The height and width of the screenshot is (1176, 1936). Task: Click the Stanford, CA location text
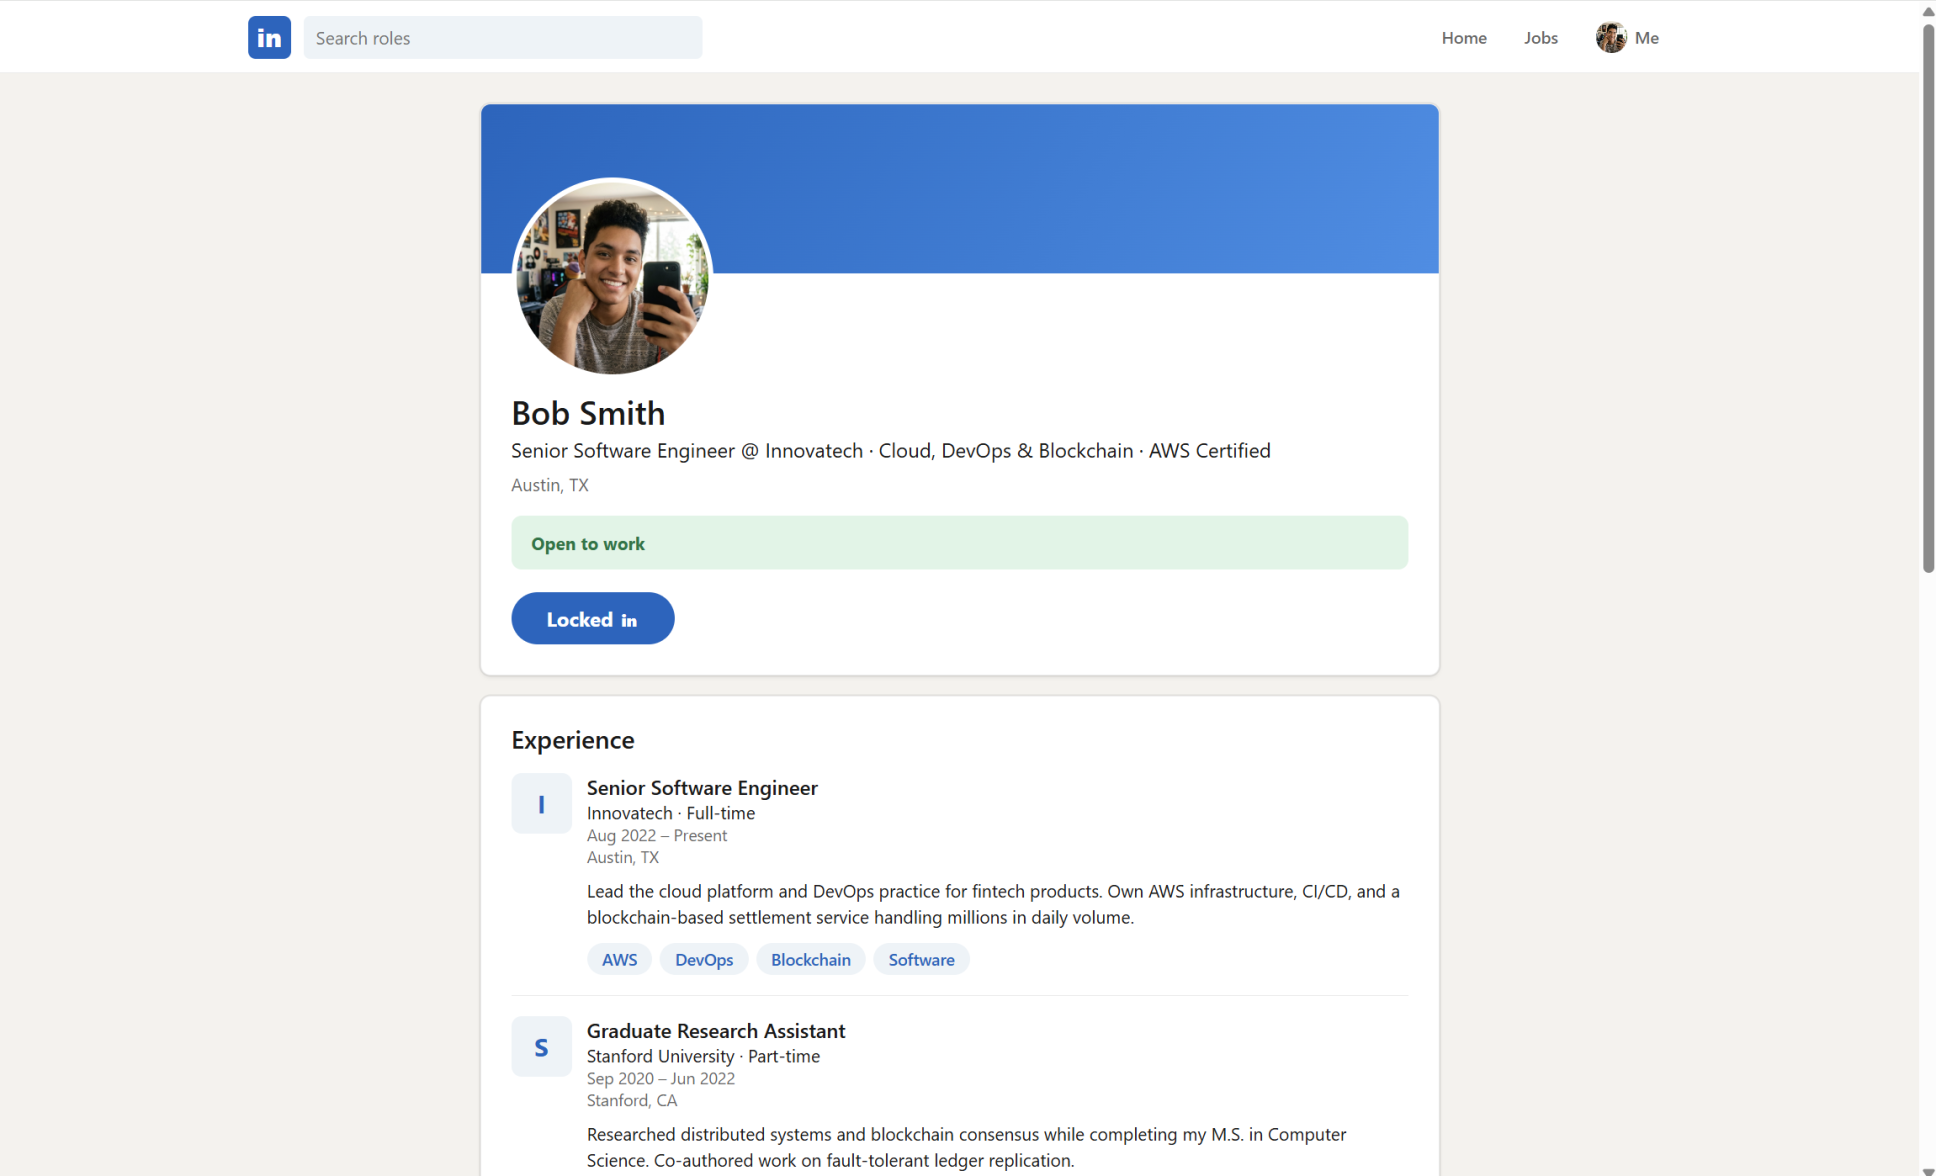pos(631,1100)
